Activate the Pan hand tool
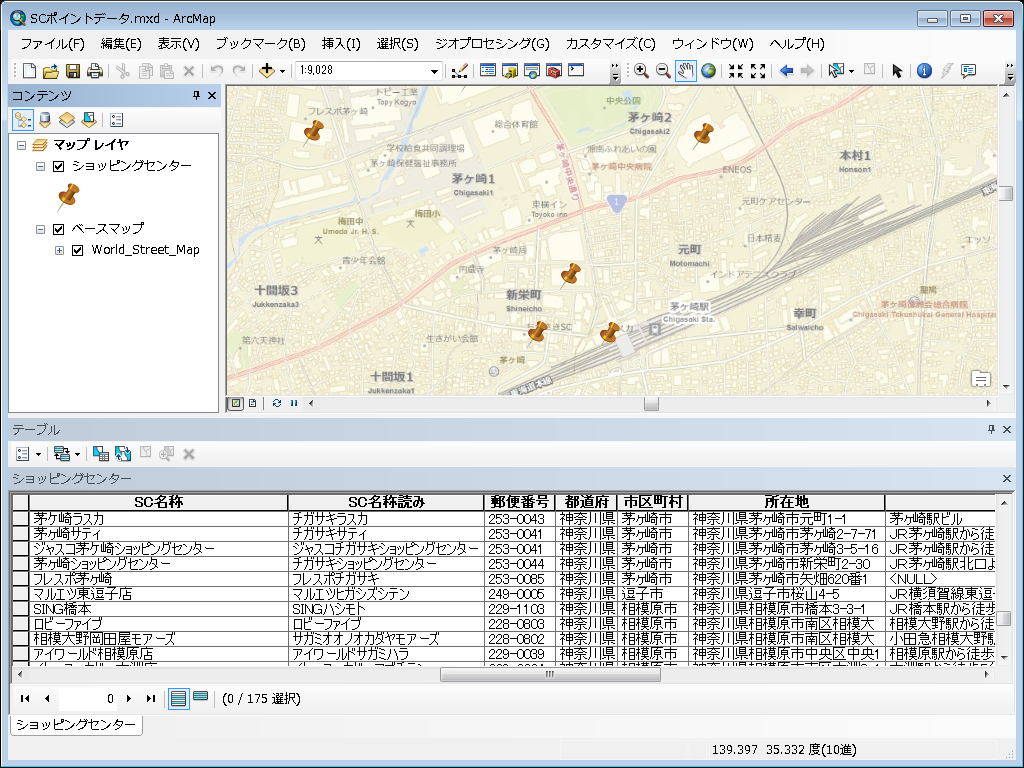The width and height of the screenshot is (1024, 768). tap(686, 71)
